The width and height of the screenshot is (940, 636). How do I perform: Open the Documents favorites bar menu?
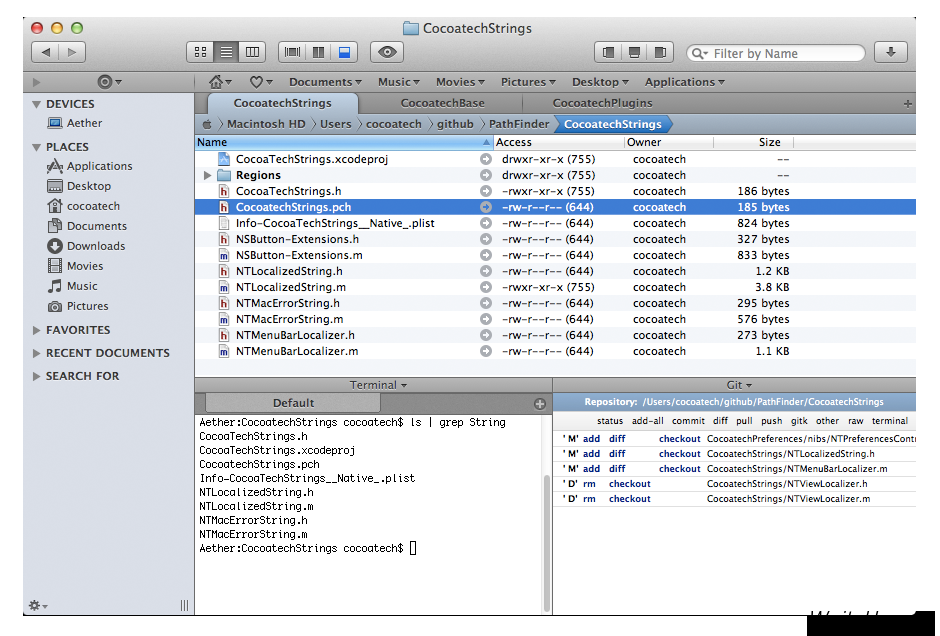[325, 82]
